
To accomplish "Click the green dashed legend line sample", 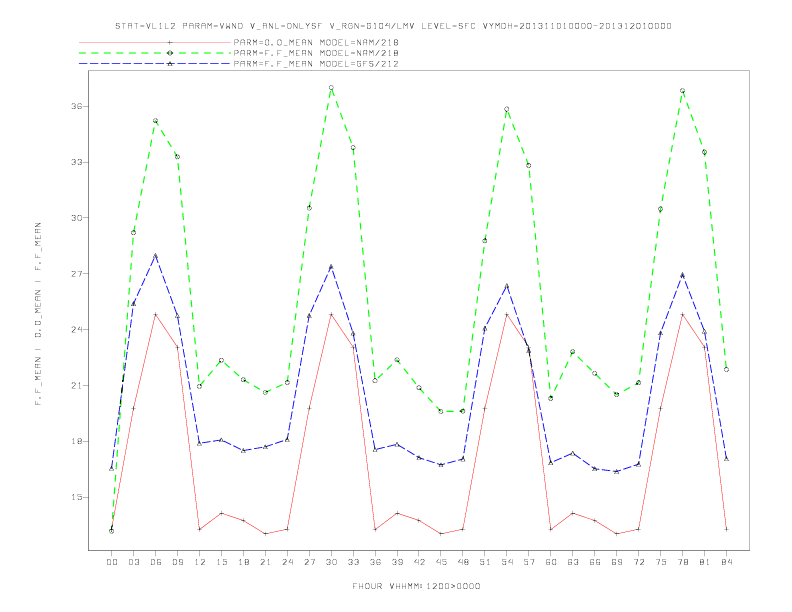I will (155, 53).
